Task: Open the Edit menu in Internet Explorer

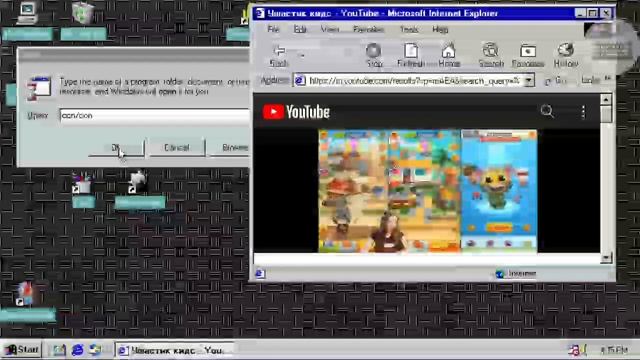Action: point(300,29)
